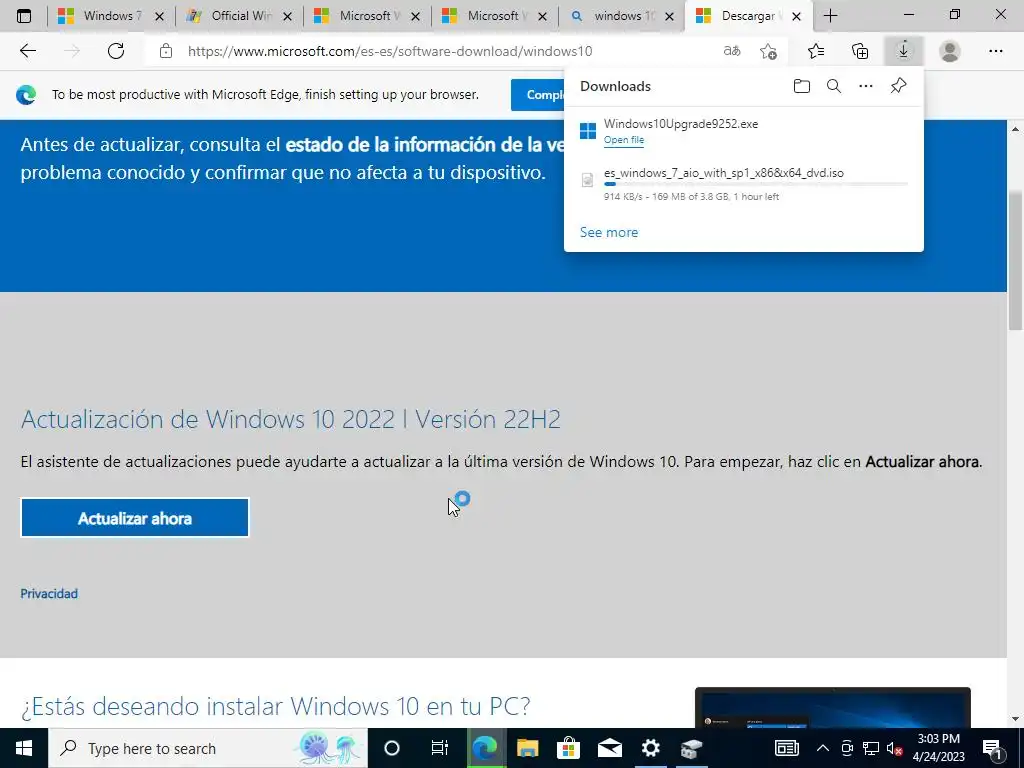Open a new browser tab
Viewport: 1024px width, 768px height.
830,16
